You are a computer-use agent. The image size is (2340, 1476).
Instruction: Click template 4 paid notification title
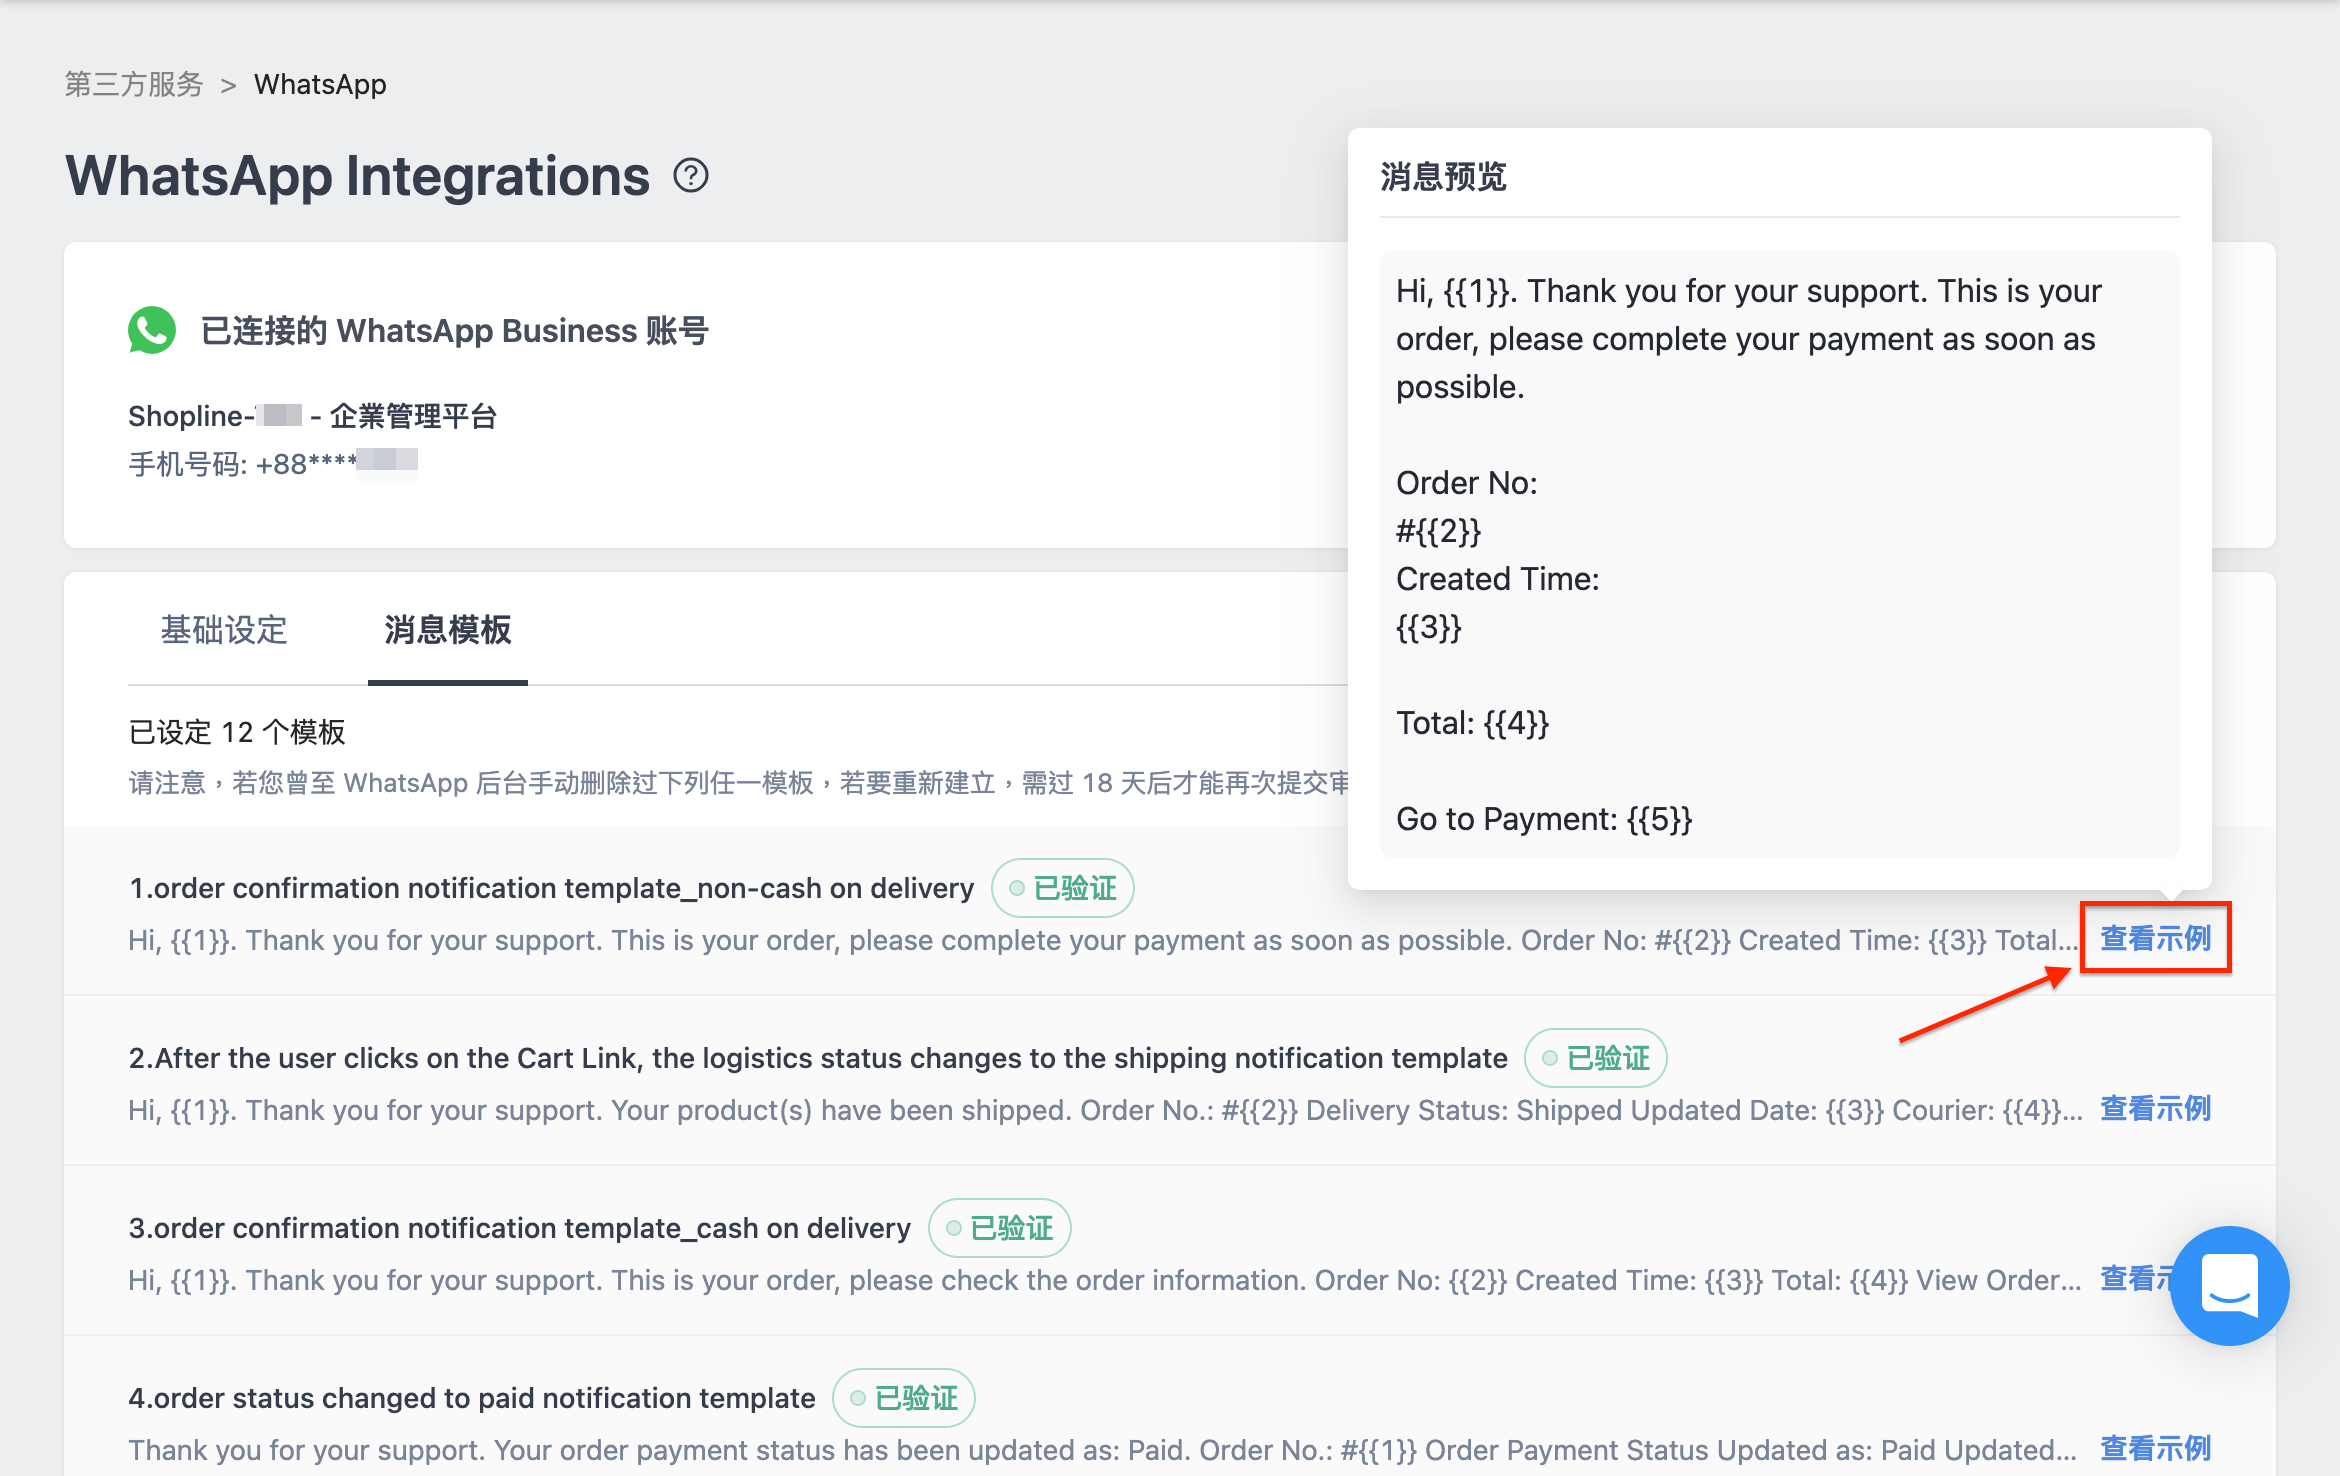(x=472, y=1398)
